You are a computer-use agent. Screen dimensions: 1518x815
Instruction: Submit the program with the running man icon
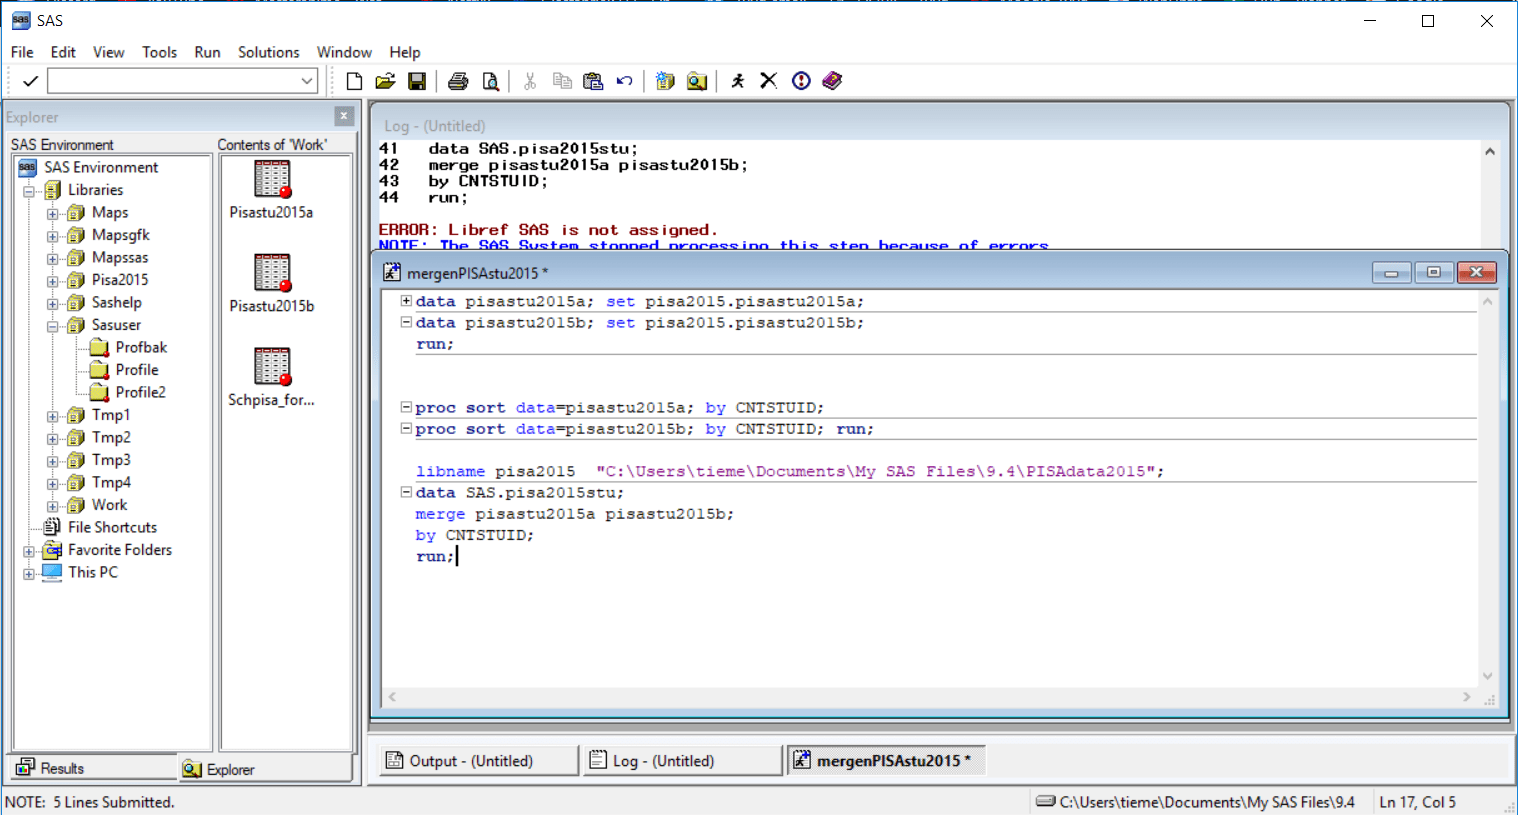coord(737,81)
